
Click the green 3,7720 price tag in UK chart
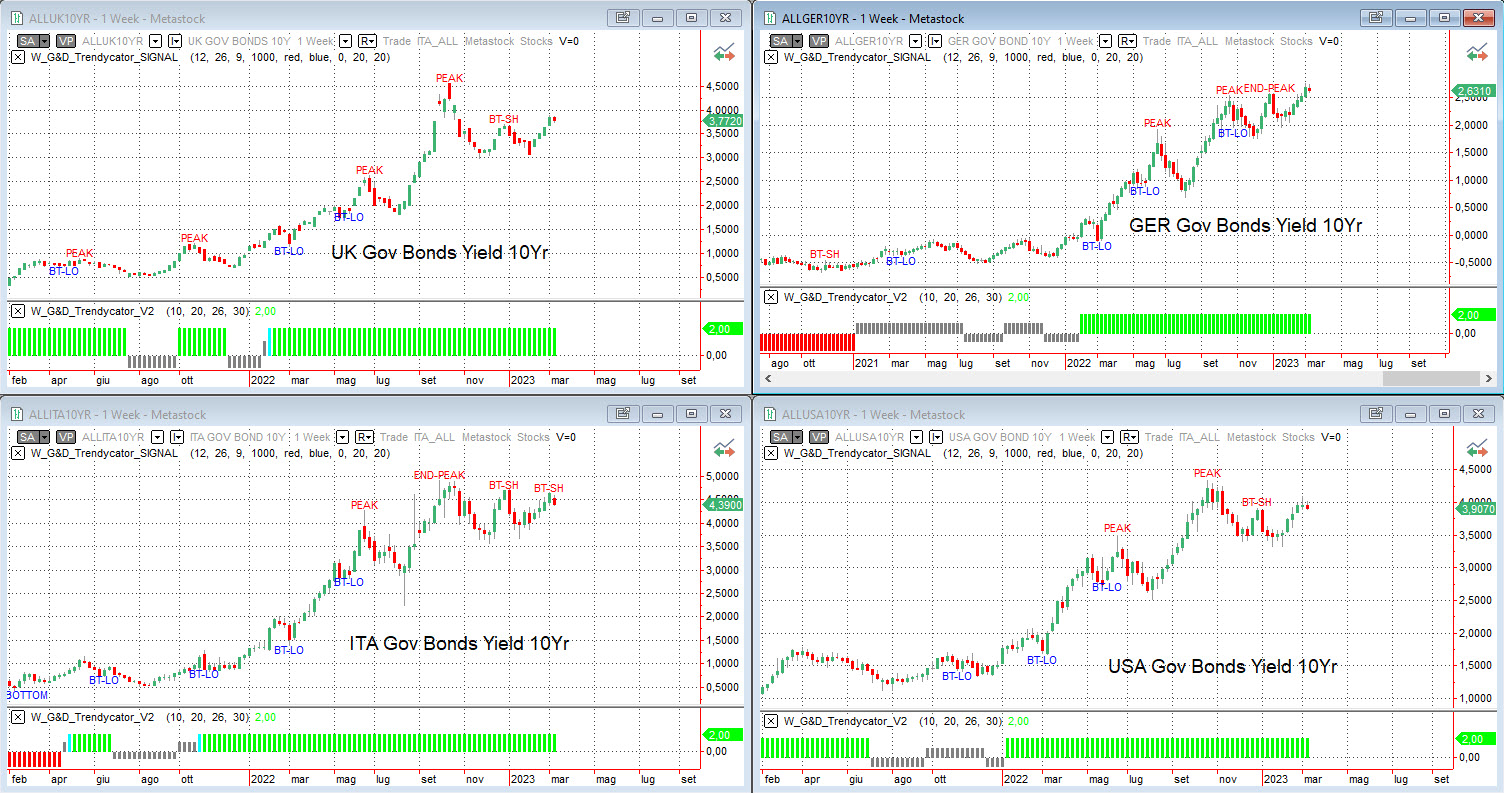click(x=724, y=121)
